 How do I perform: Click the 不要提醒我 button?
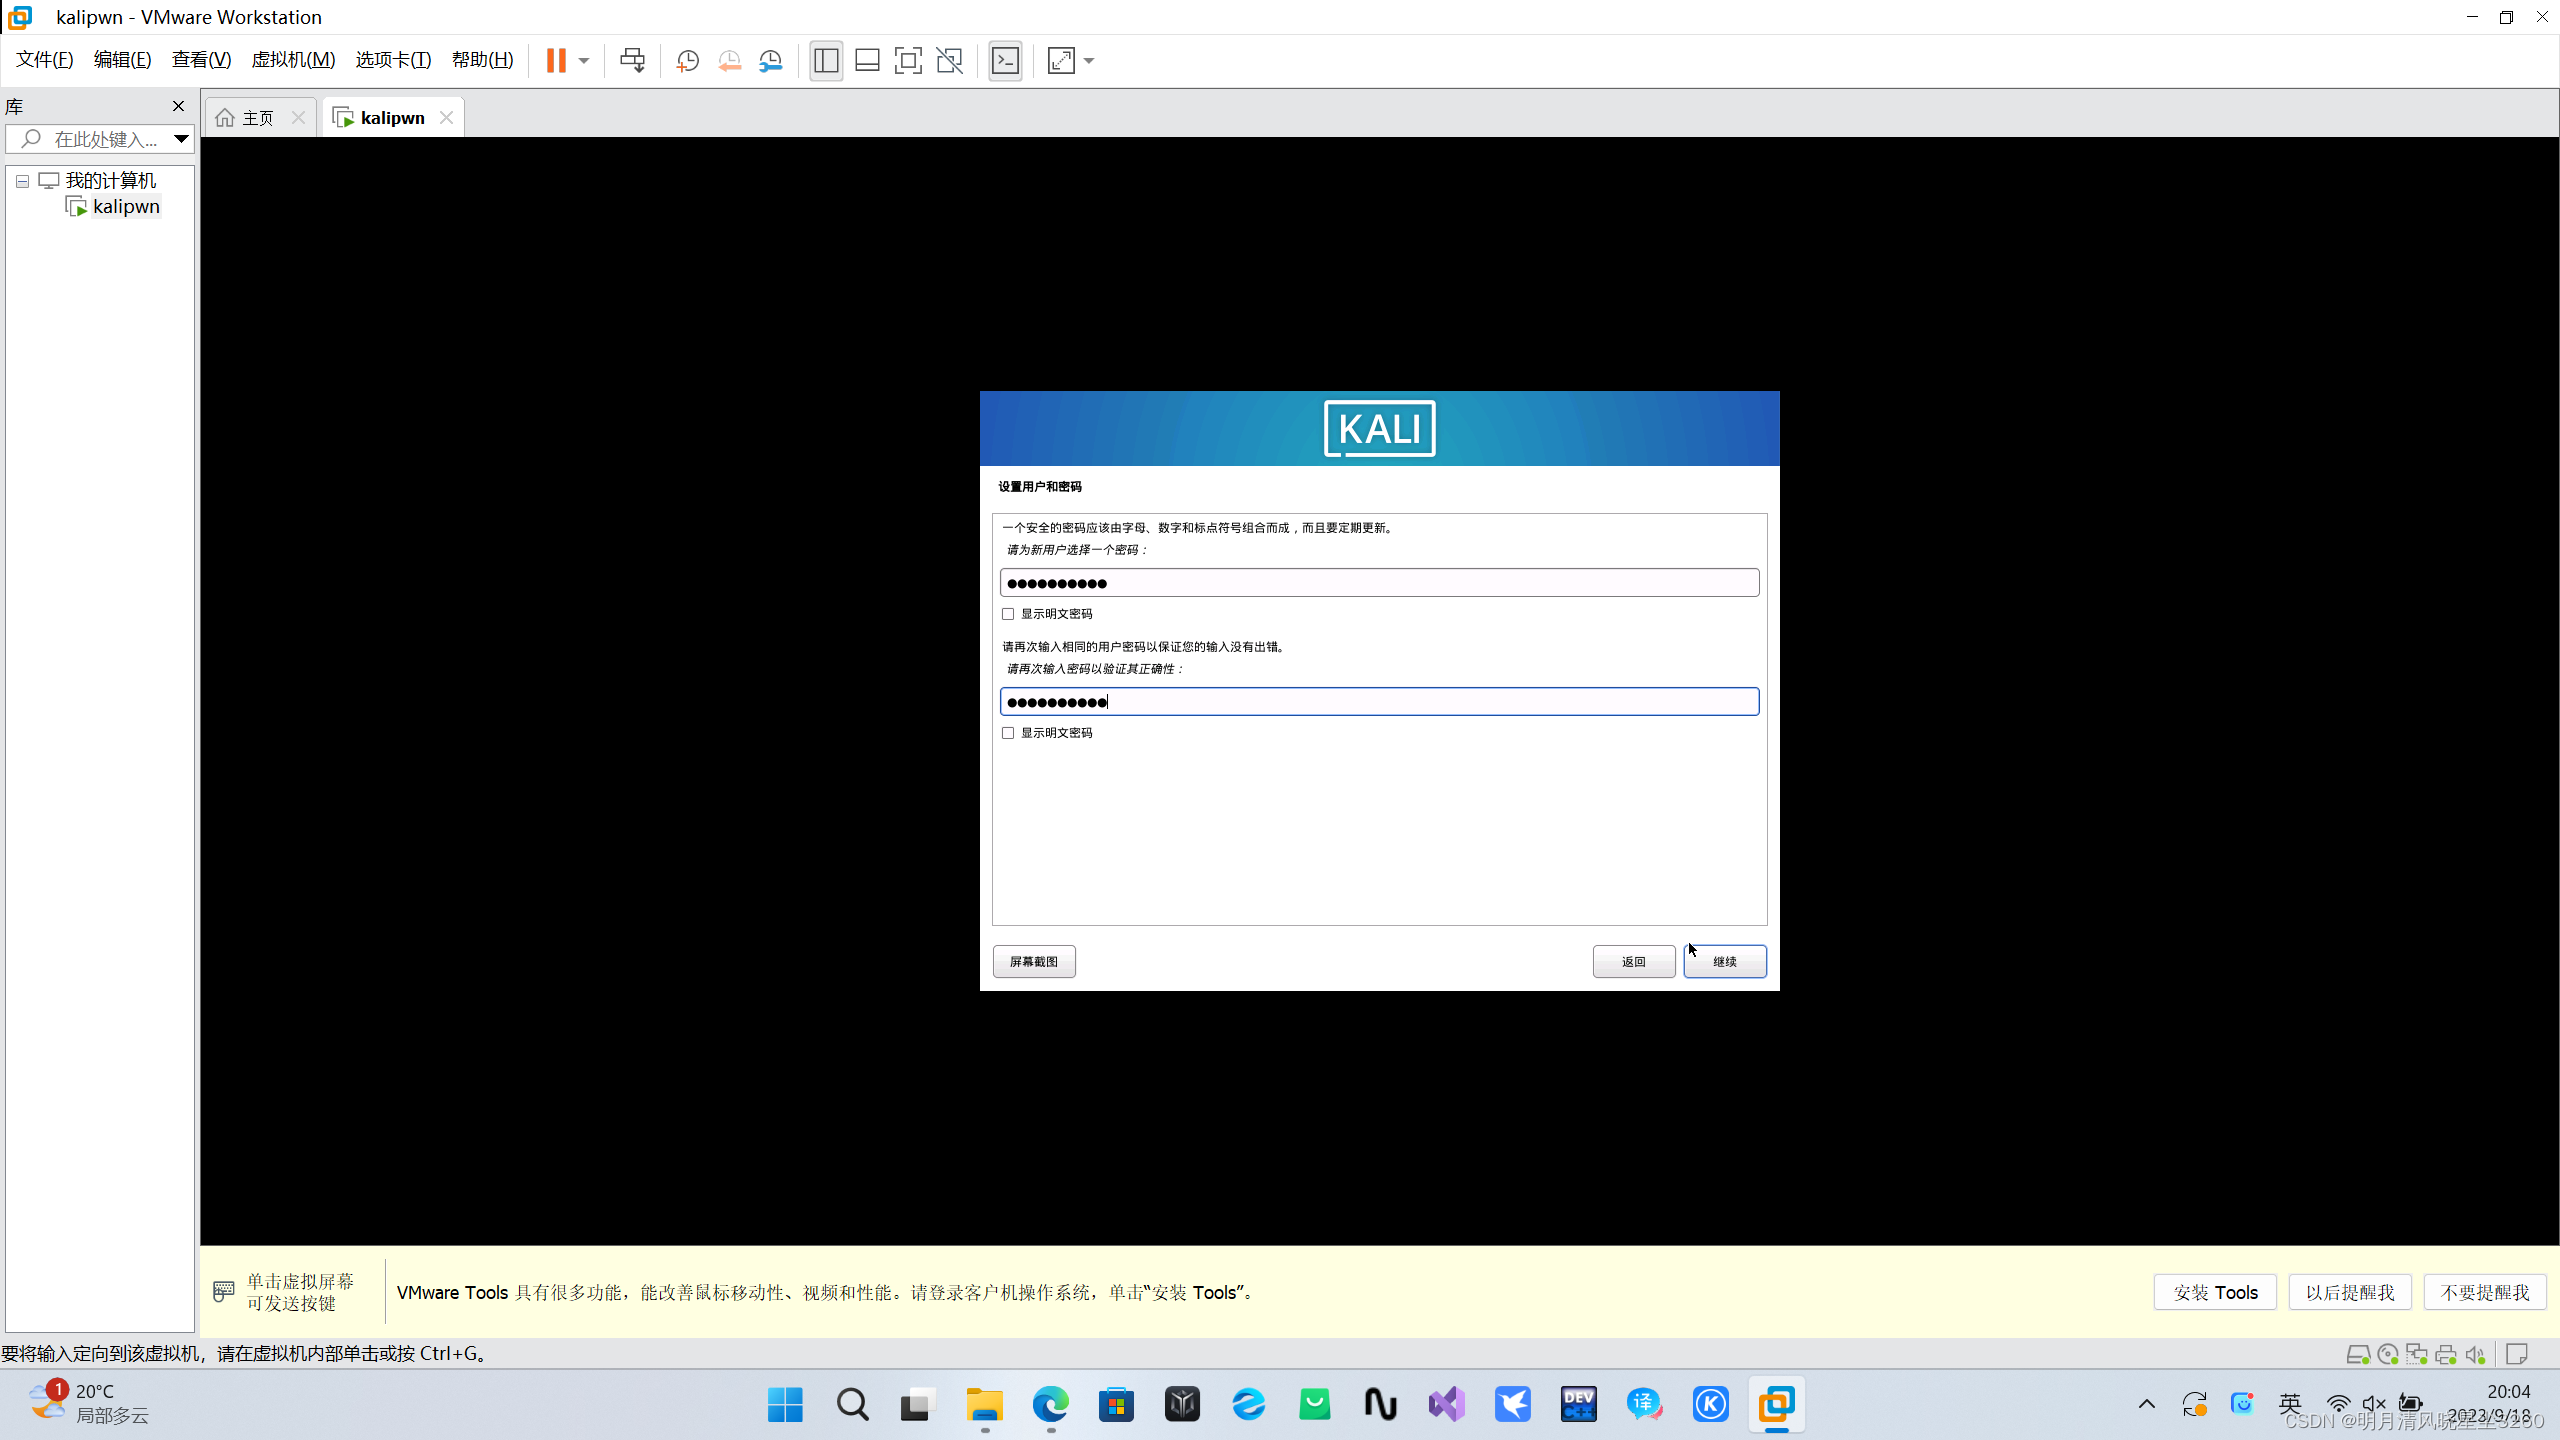point(2485,1293)
